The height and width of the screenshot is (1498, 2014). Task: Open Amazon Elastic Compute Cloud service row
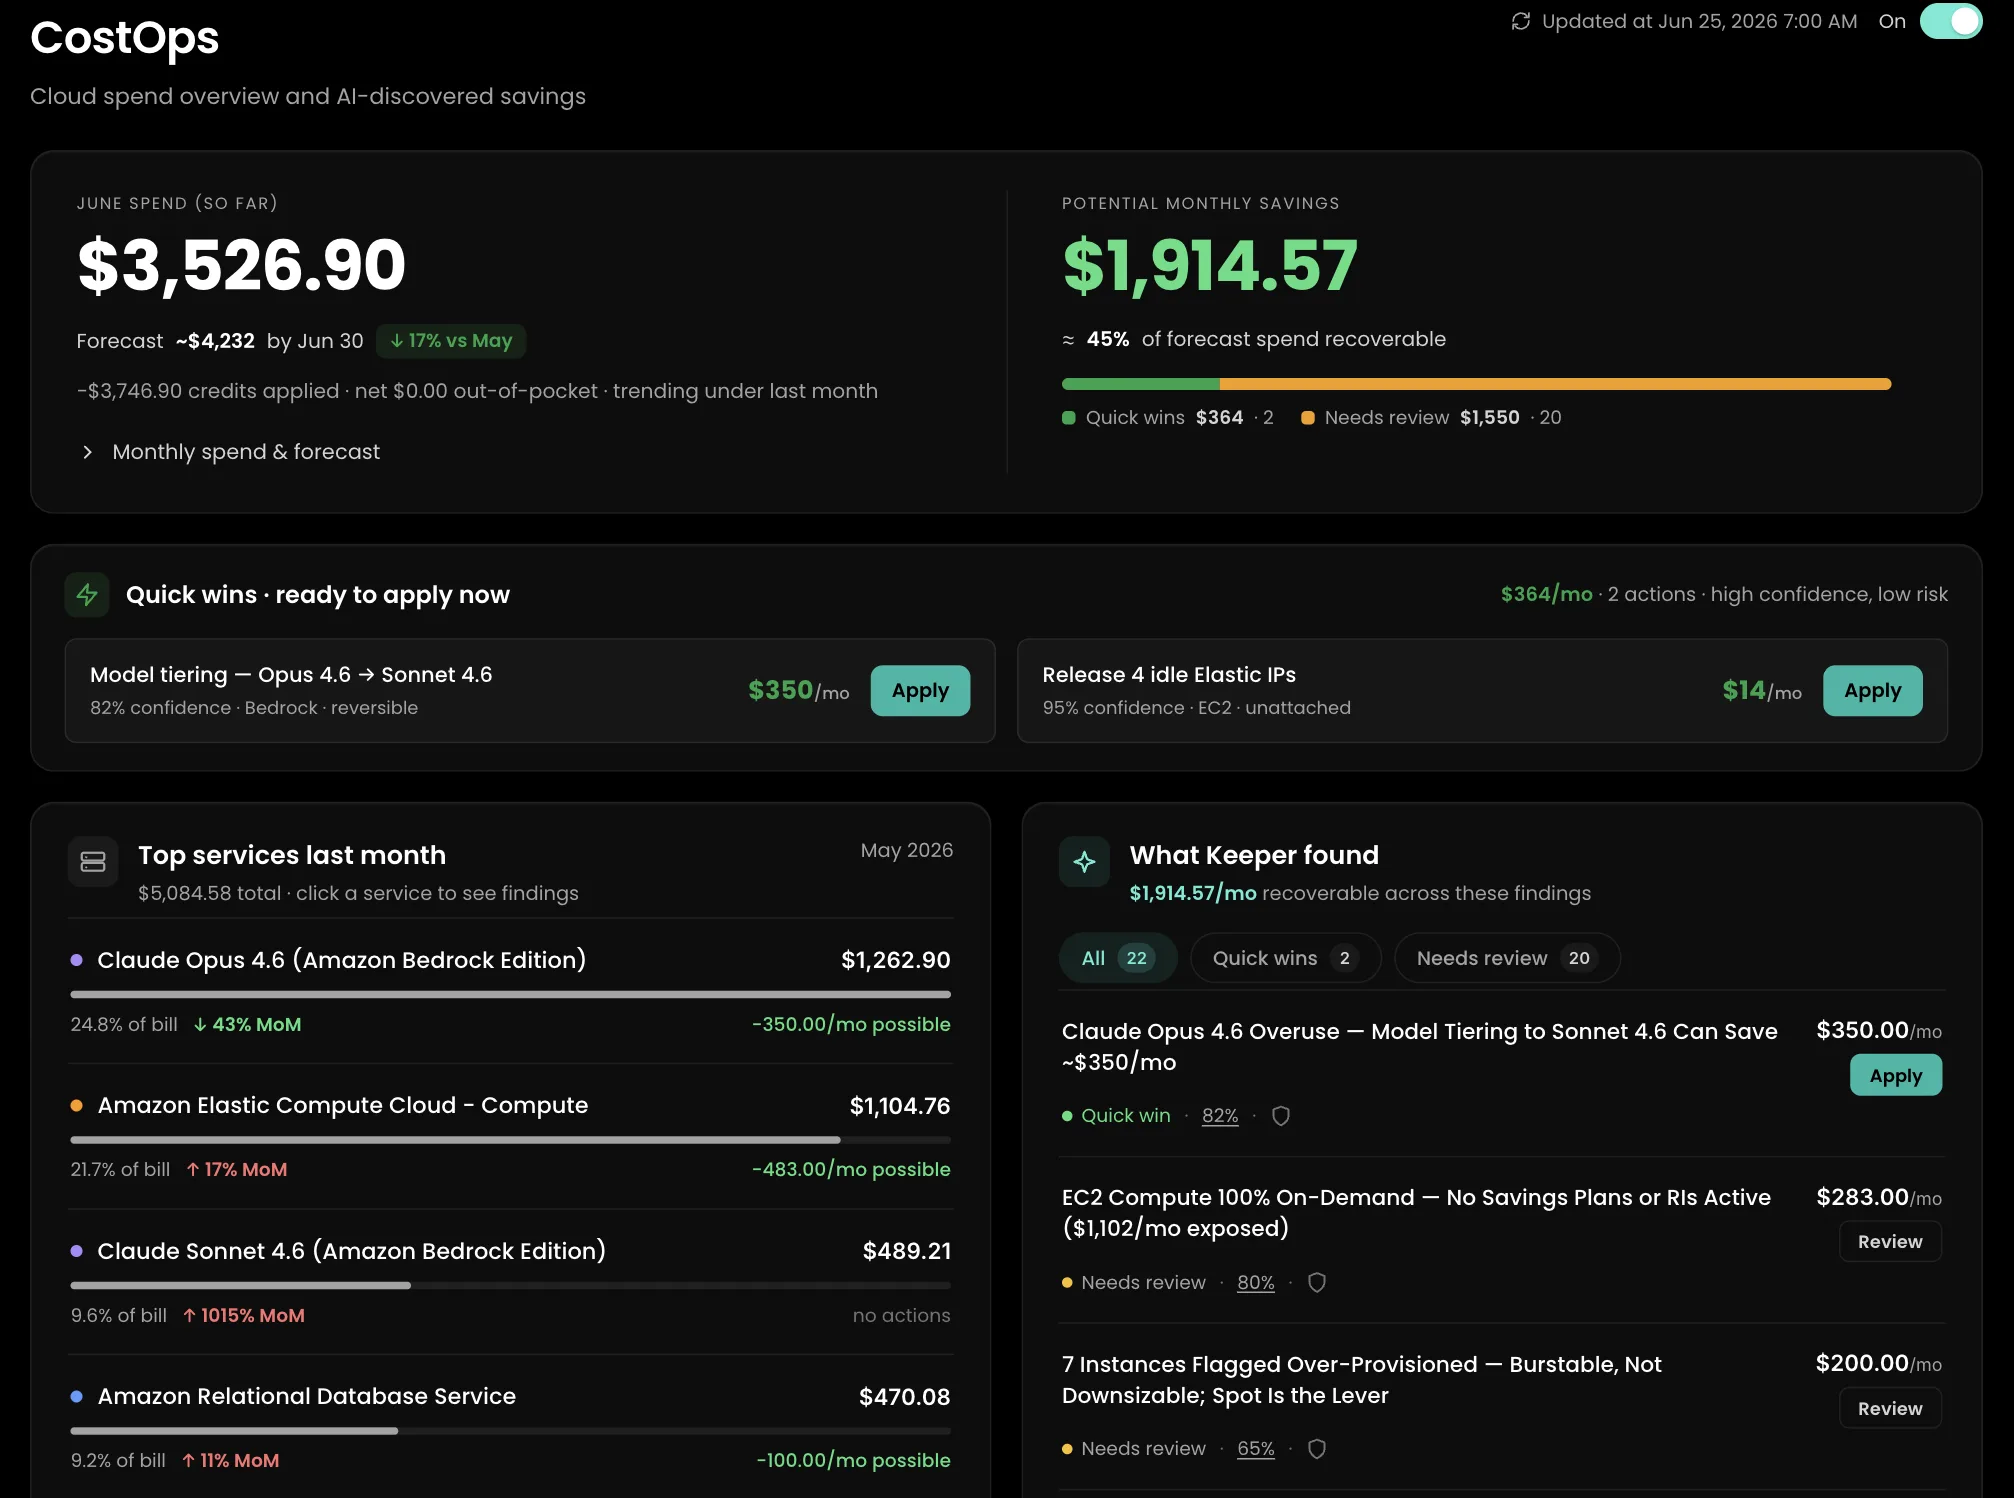[510, 1136]
